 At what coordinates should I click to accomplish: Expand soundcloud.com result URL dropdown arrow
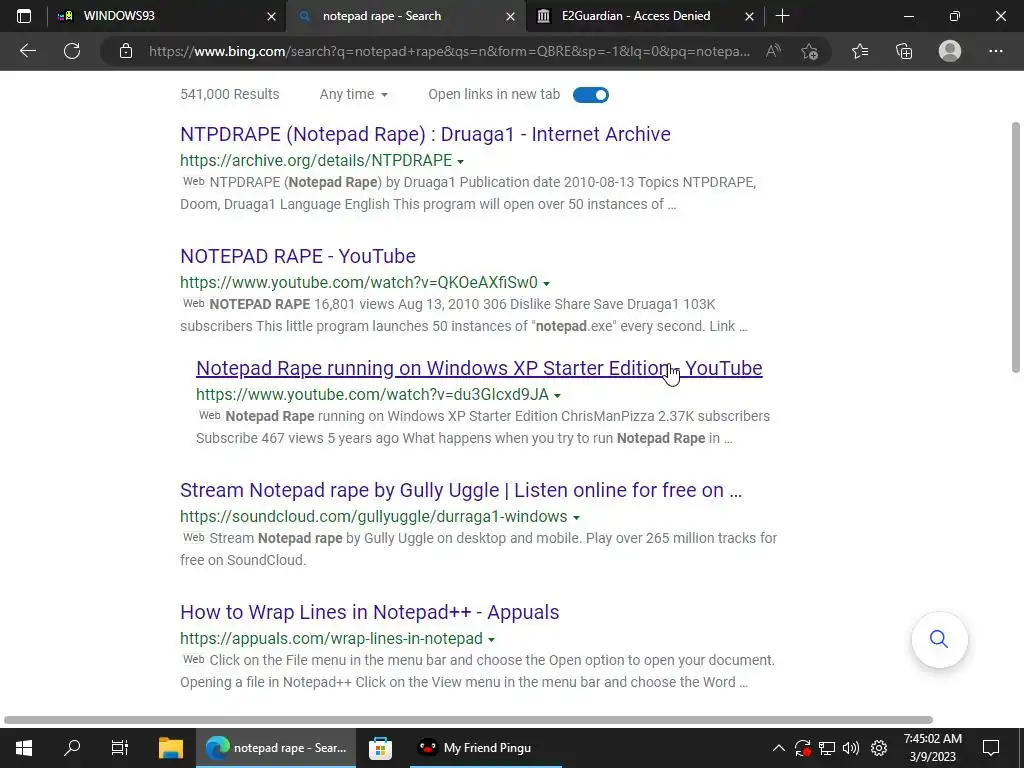(x=576, y=517)
